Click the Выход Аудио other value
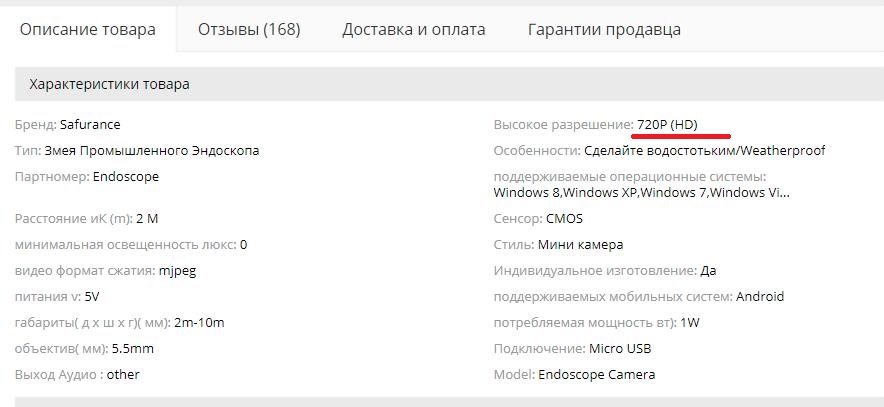The height and width of the screenshot is (407, 884). tap(122, 375)
